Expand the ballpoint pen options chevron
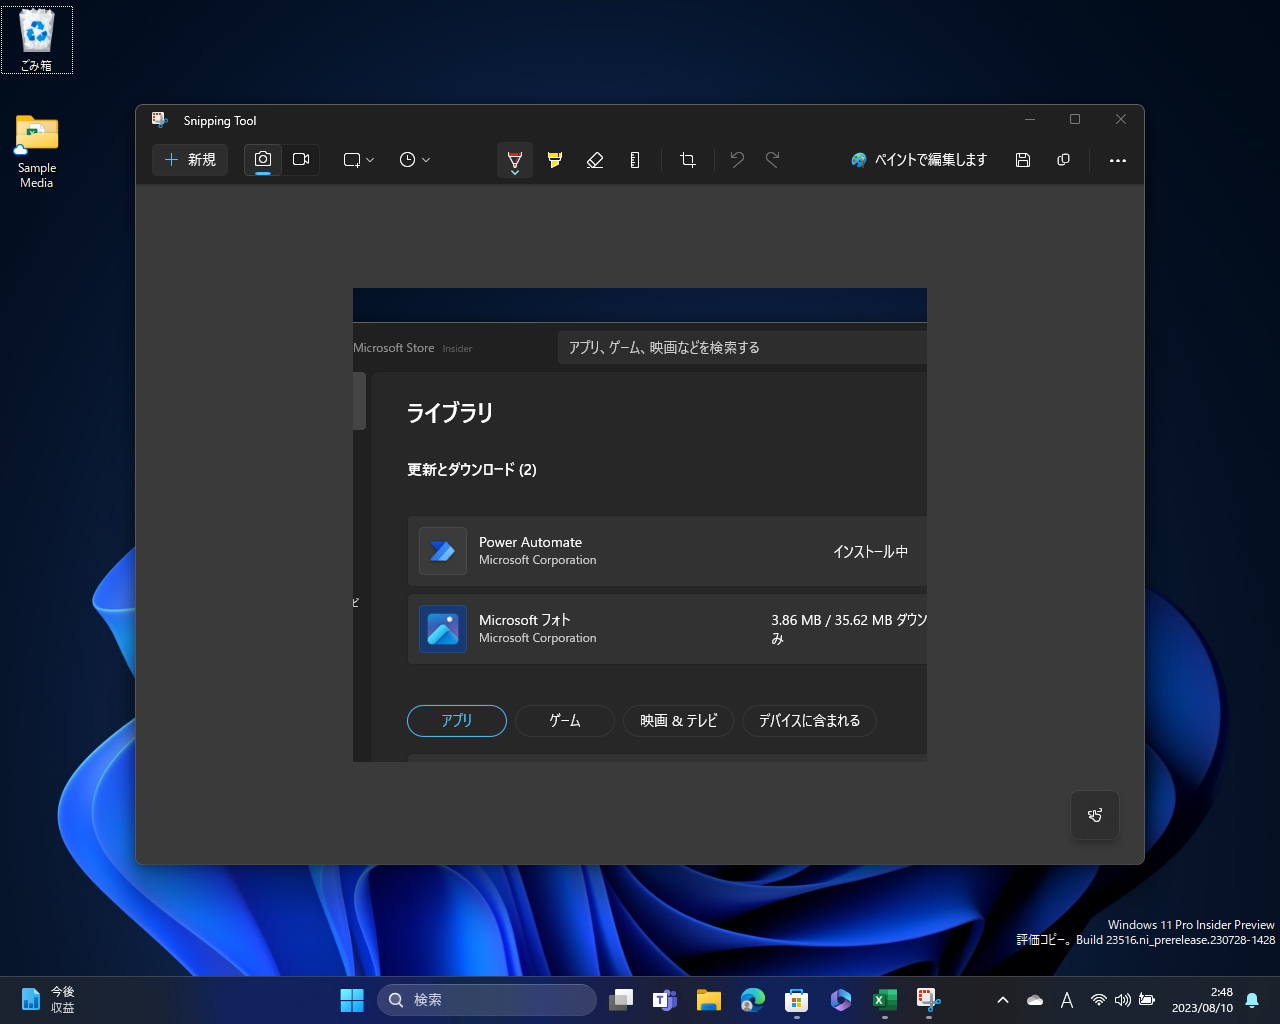The width and height of the screenshot is (1280, 1024). pos(514,172)
